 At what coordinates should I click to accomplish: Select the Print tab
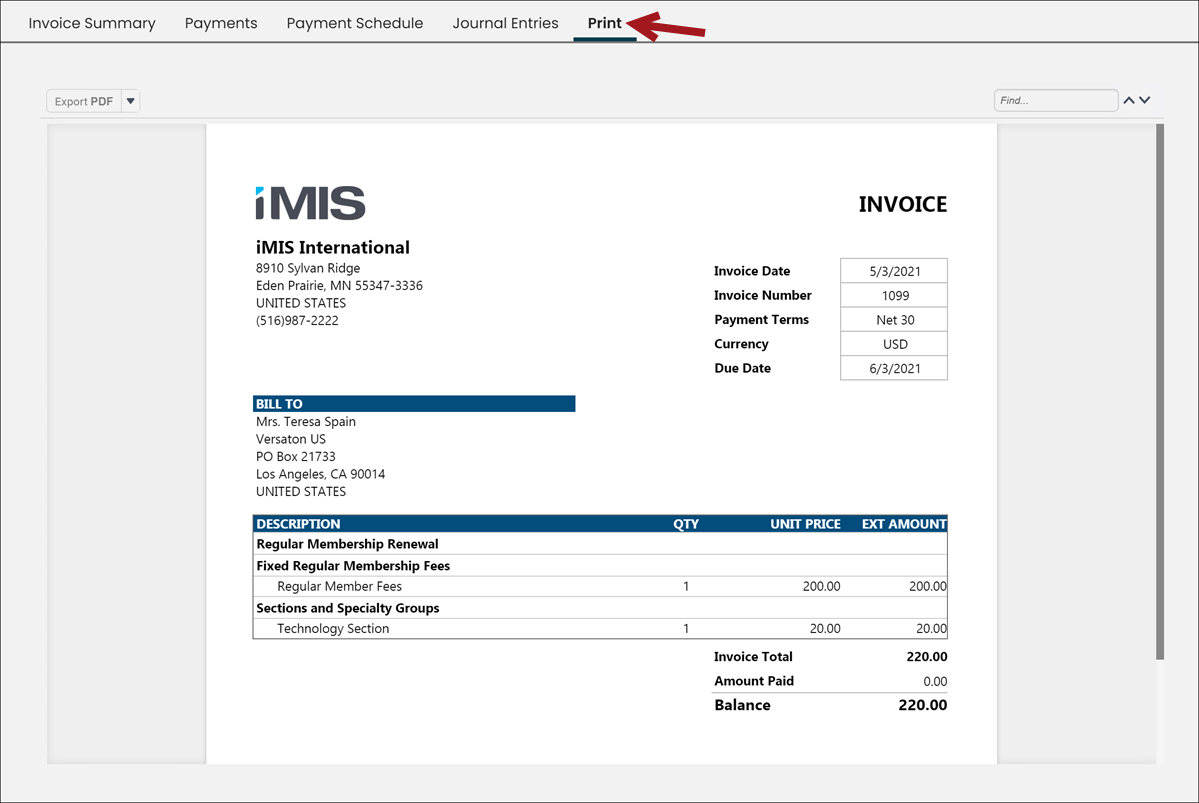point(604,23)
